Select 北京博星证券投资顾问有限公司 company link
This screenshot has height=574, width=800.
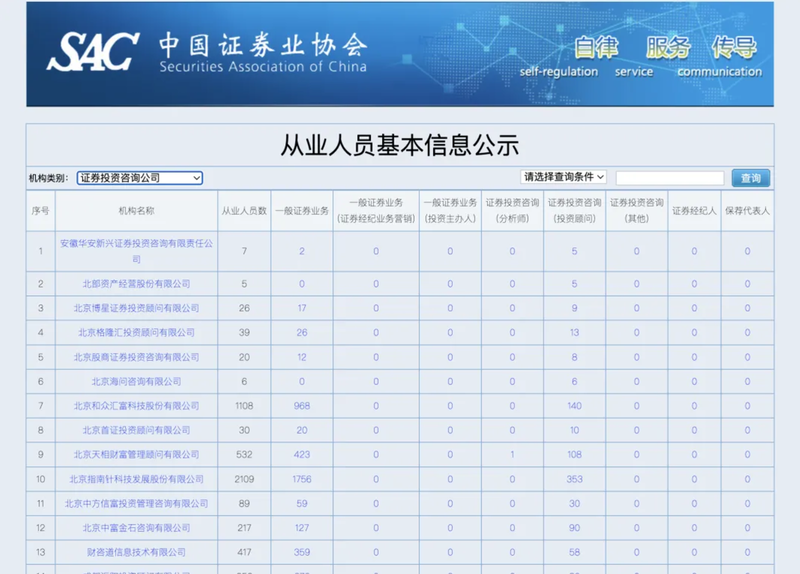point(136,308)
